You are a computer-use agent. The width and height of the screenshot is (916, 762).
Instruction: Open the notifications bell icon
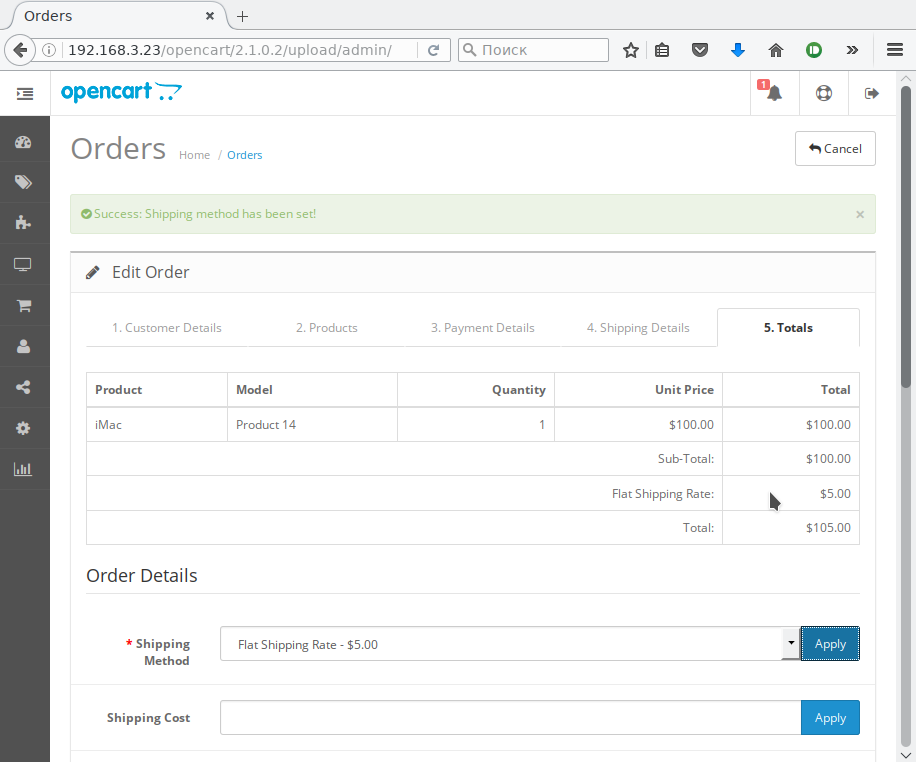774,93
